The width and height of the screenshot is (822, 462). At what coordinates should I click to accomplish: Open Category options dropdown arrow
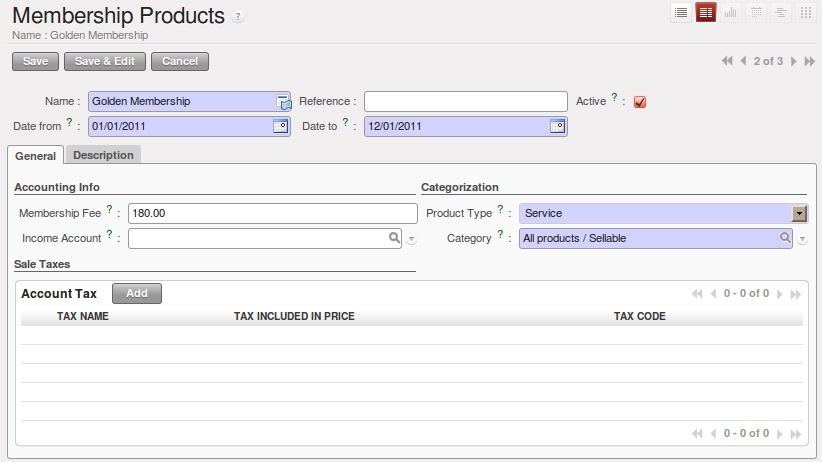[x=802, y=239]
